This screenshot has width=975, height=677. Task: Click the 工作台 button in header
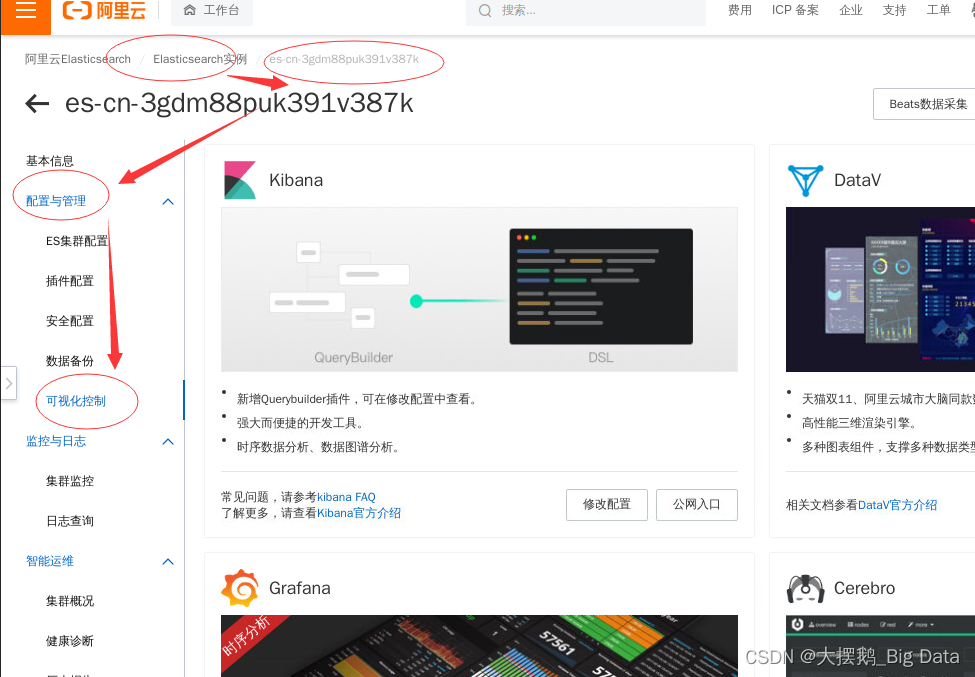pos(212,11)
